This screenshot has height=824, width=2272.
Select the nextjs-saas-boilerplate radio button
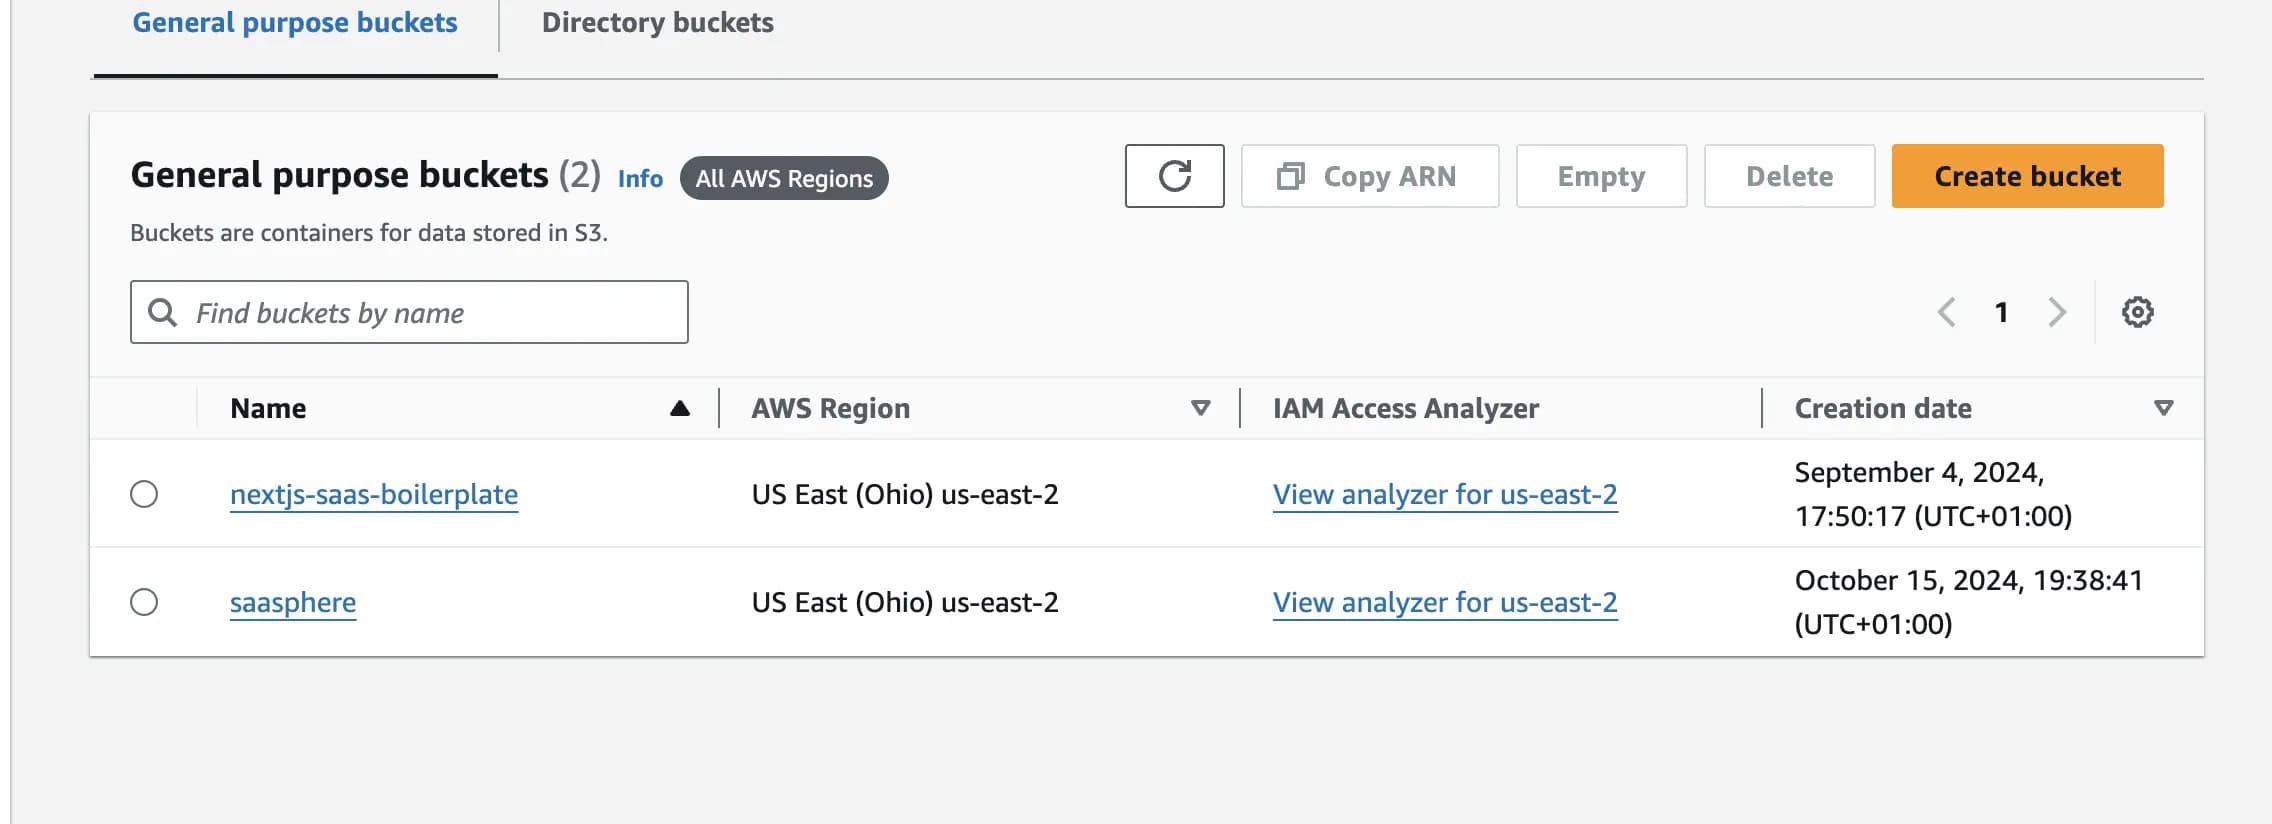click(144, 494)
